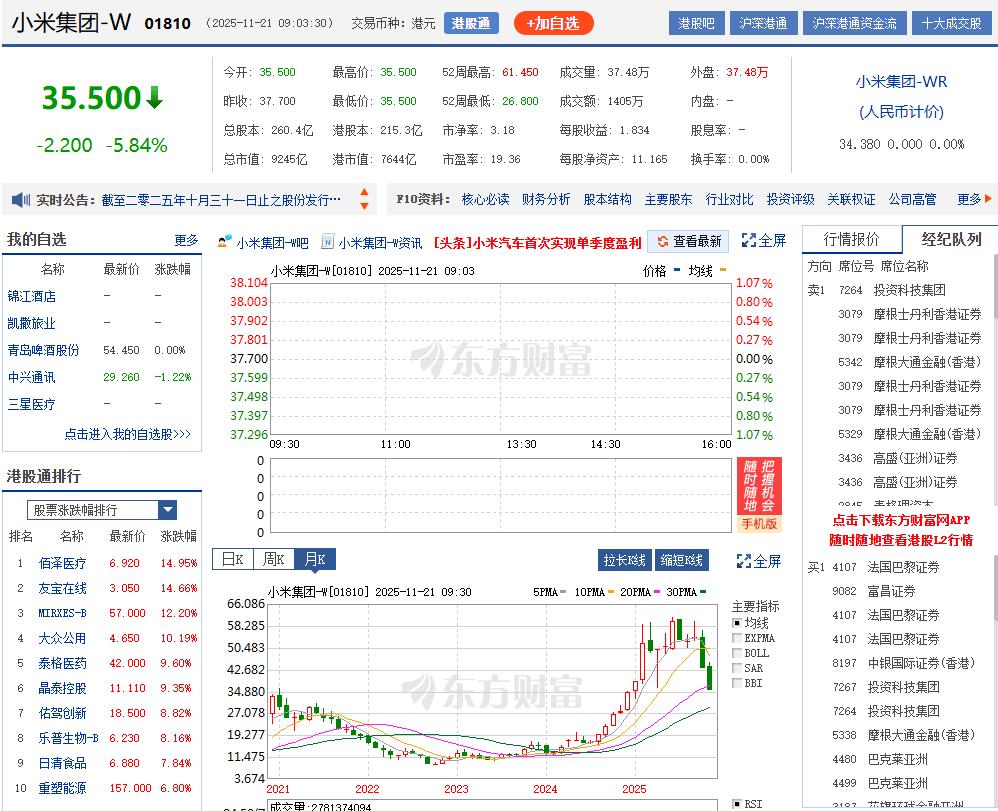This screenshot has width=998, height=811.
Task: Open the 中兴通讯 watchlist stock
Action: pyautogui.click(x=31, y=377)
